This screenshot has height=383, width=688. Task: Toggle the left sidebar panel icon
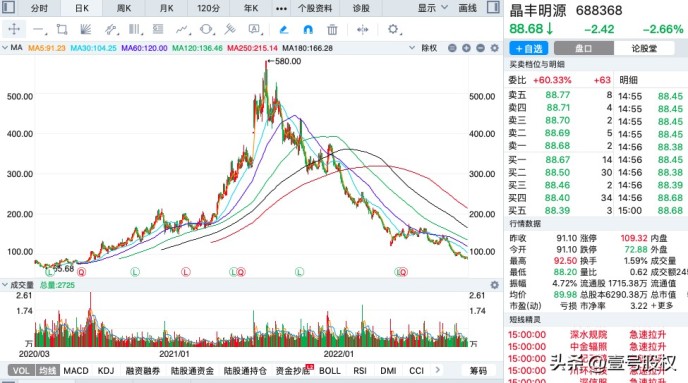point(8,7)
